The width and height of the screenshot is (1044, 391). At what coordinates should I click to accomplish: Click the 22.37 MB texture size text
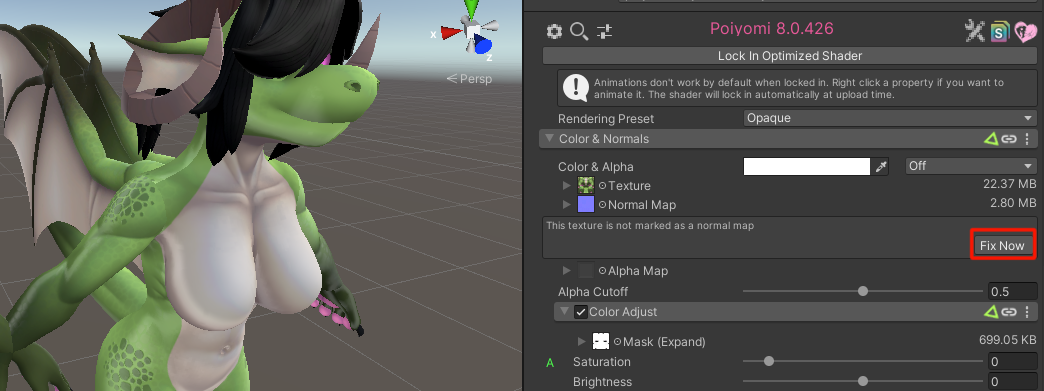click(x=1009, y=184)
